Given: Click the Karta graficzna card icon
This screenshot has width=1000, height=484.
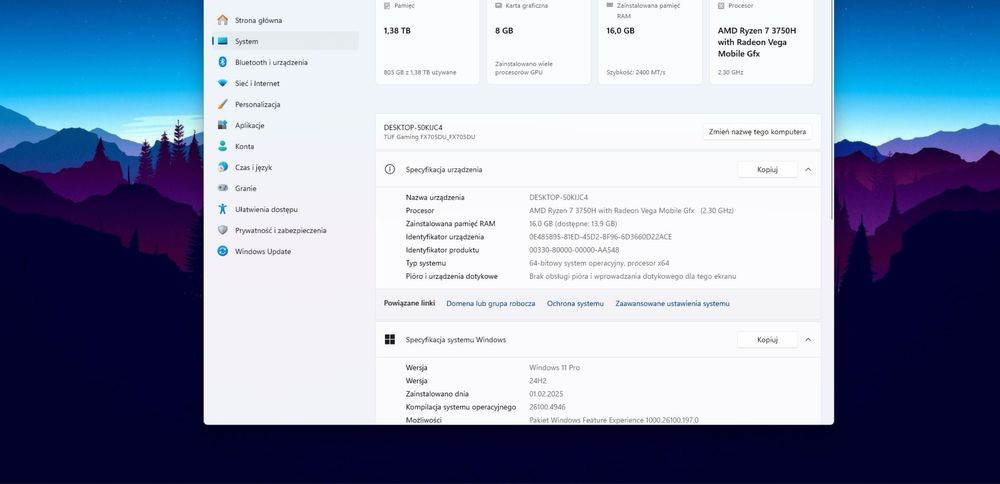Looking at the screenshot, I should tap(499, 5).
